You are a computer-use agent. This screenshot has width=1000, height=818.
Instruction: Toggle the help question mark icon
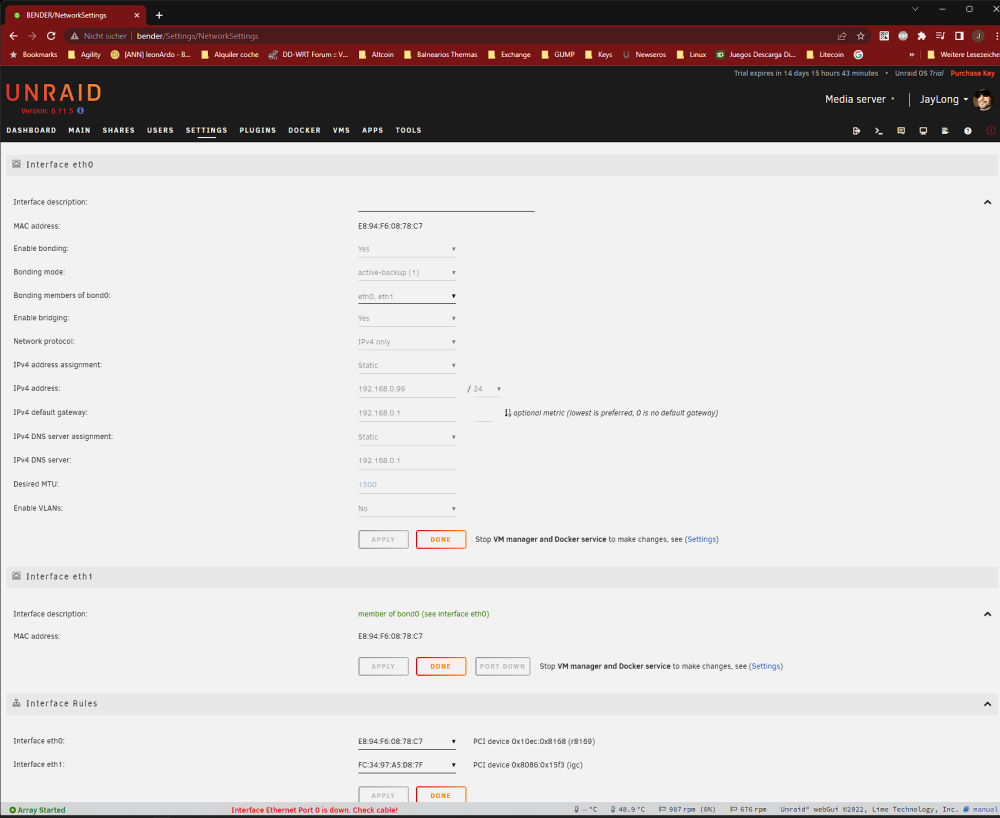click(967, 131)
